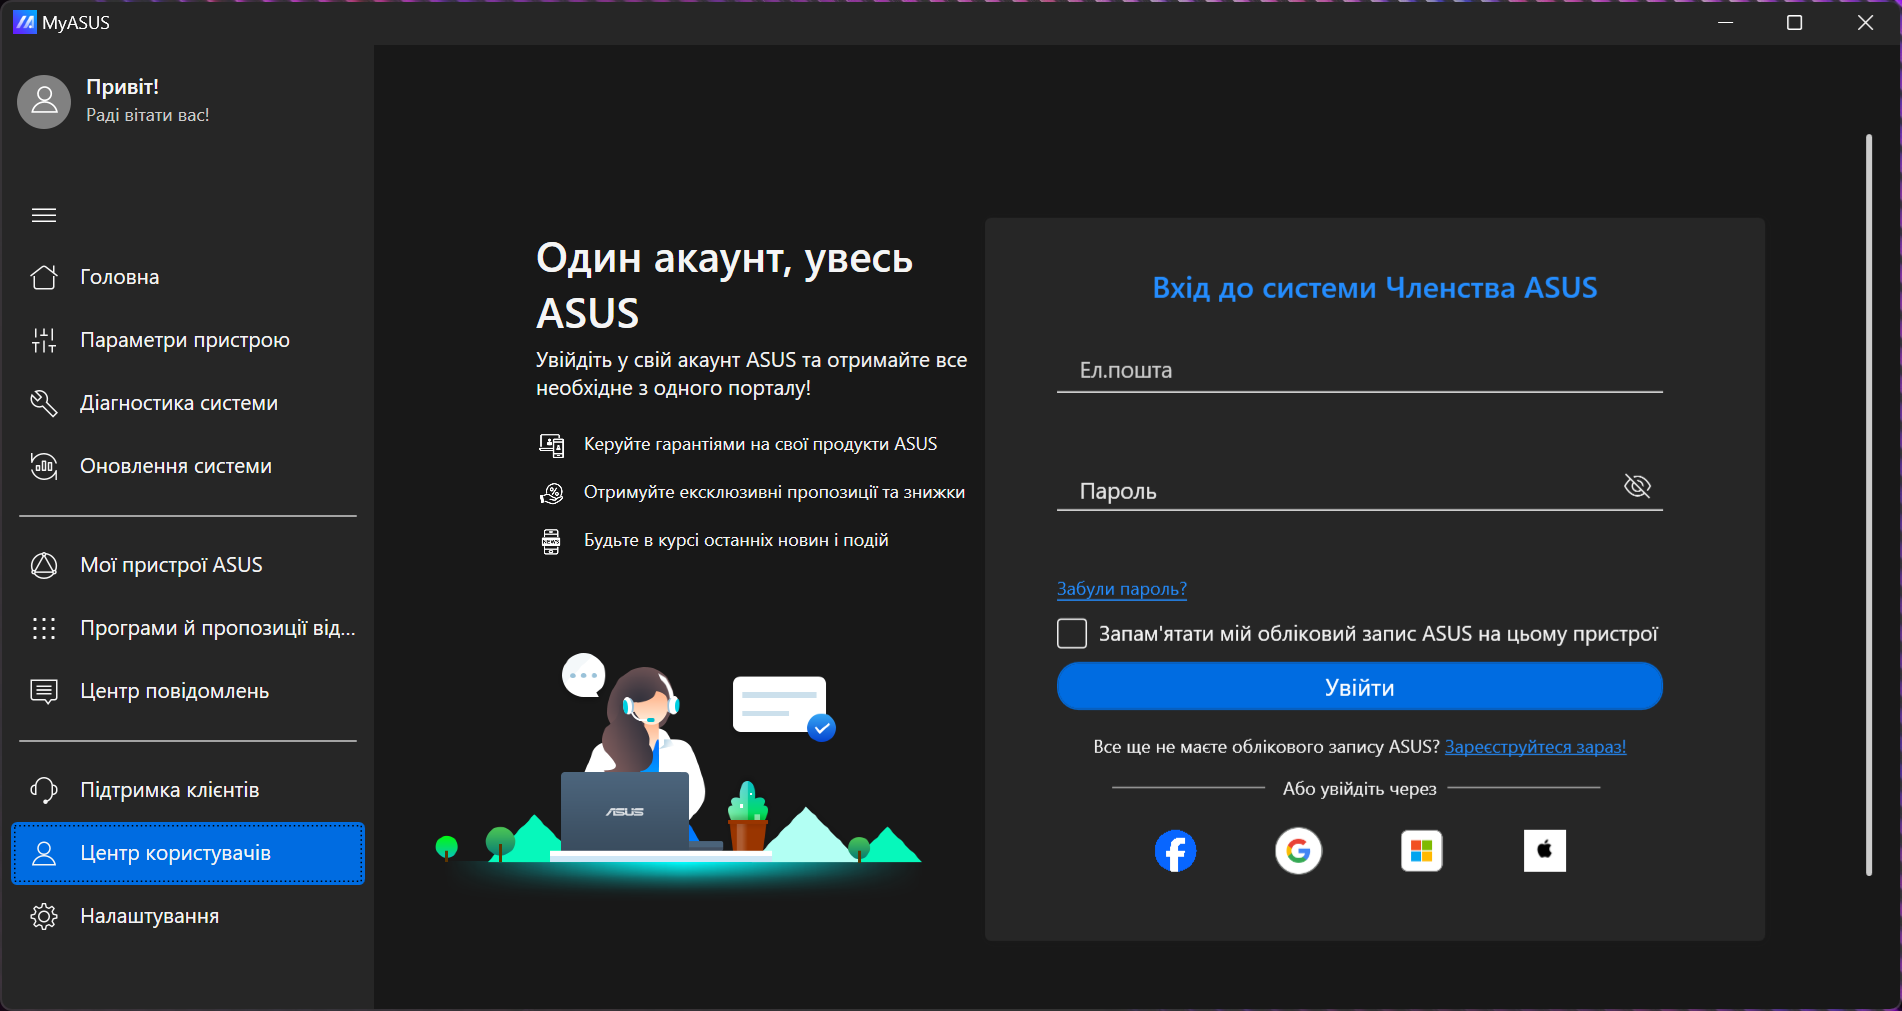Open Програми й пропозиції section
Screen dimensions: 1902x1011
188,628
